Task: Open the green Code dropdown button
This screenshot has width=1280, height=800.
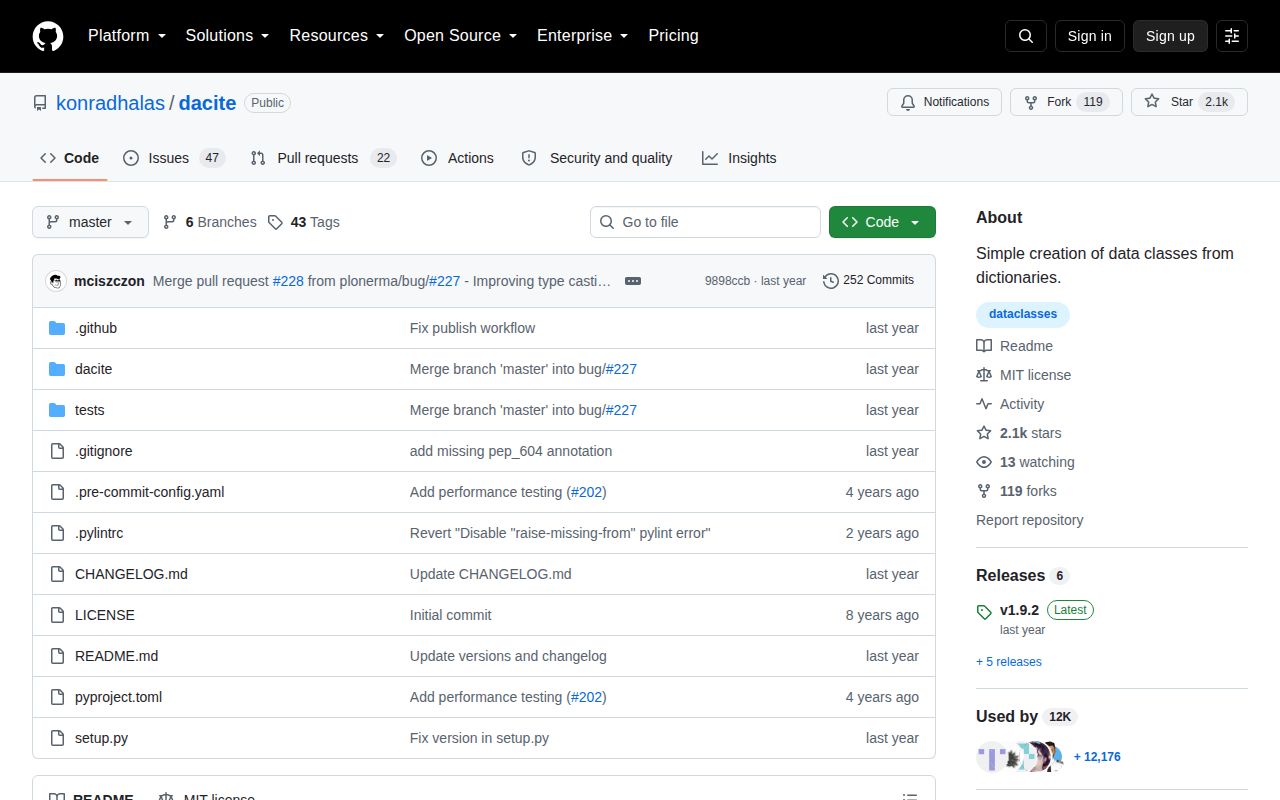Action: click(882, 222)
